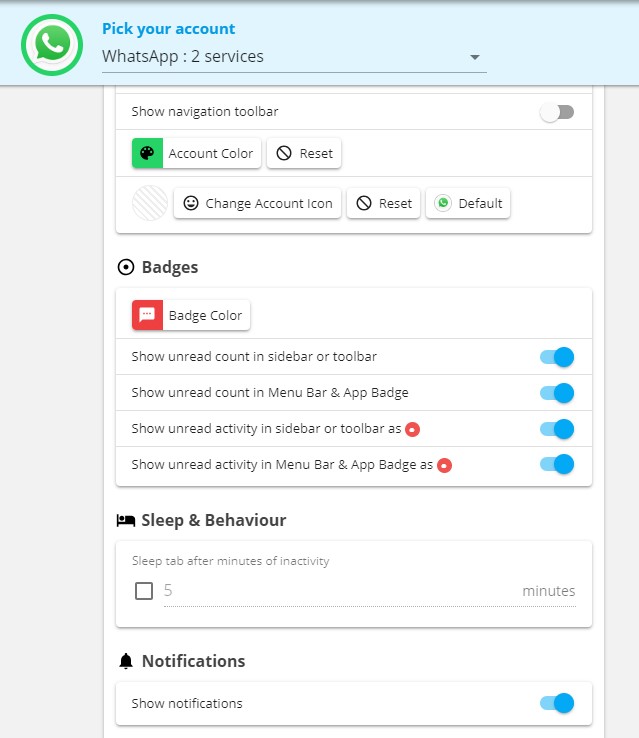Toggle unread count in sidebar or toolbar
639x738 pixels.
point(557,357)
